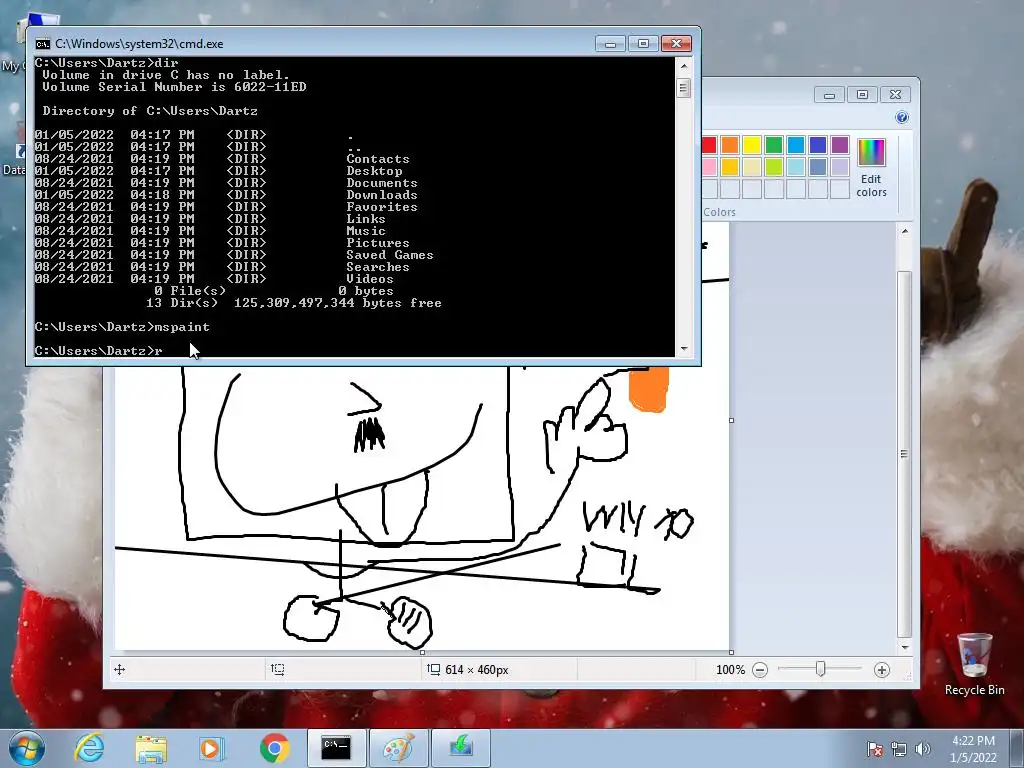This screenshot has height=768, width=1024.
Task: Close the cmd.exe window
Action: 677,44
